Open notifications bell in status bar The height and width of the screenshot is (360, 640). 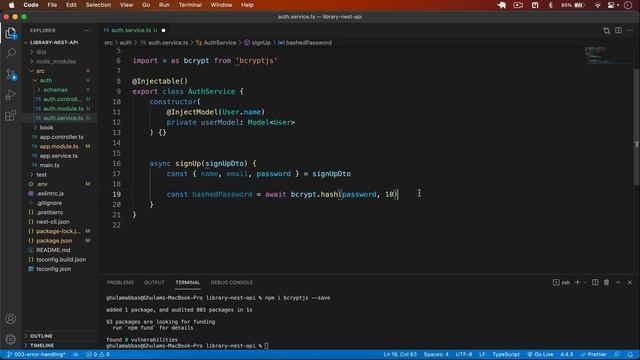coord(630,354)
